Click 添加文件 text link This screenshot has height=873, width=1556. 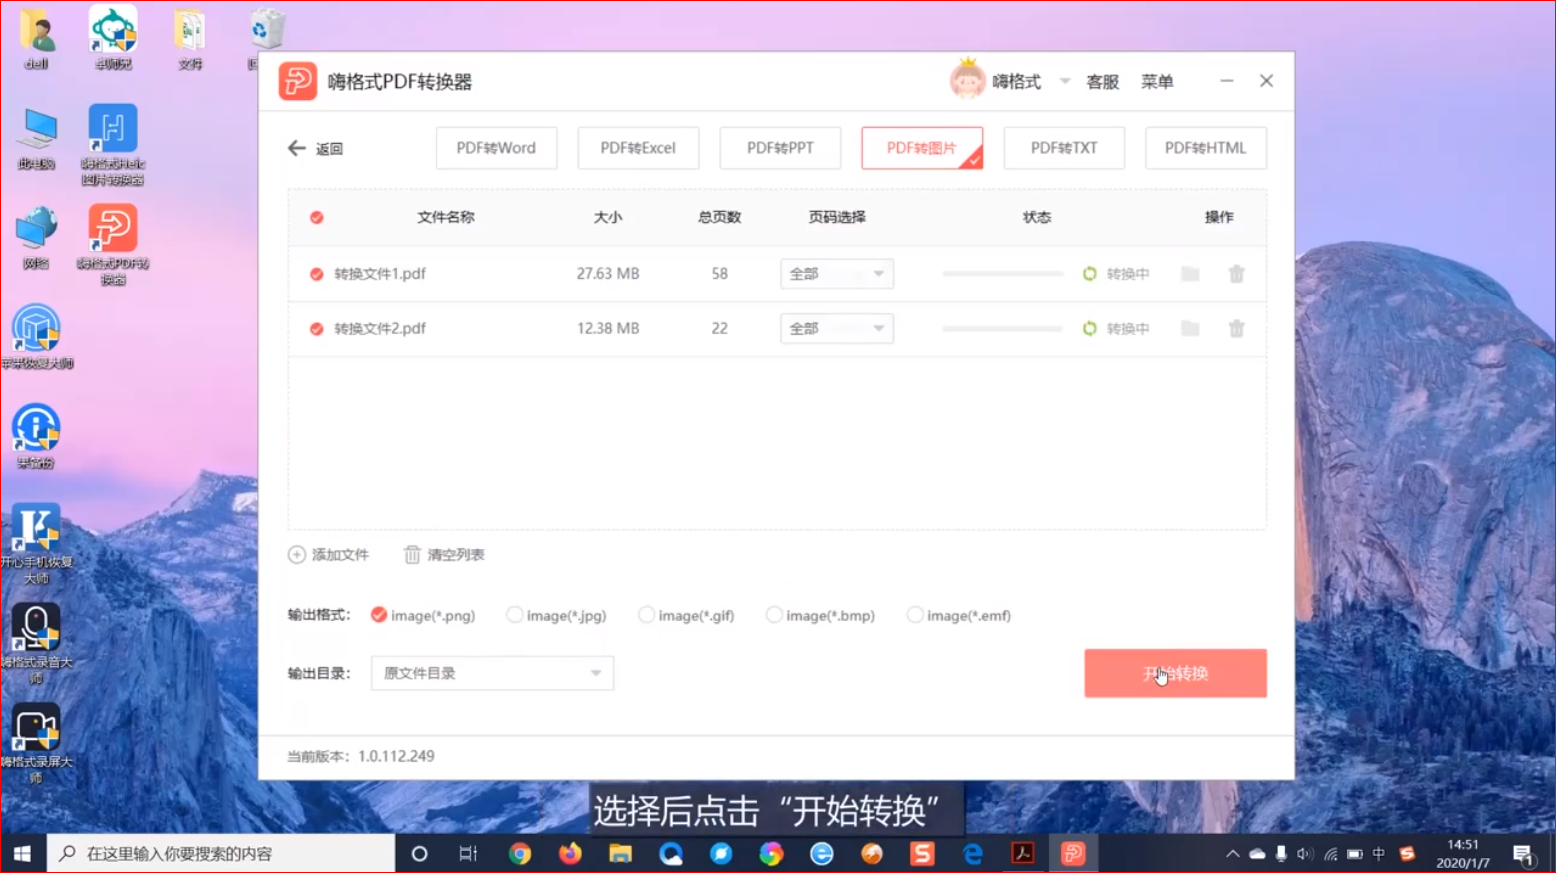pos(340,555)
